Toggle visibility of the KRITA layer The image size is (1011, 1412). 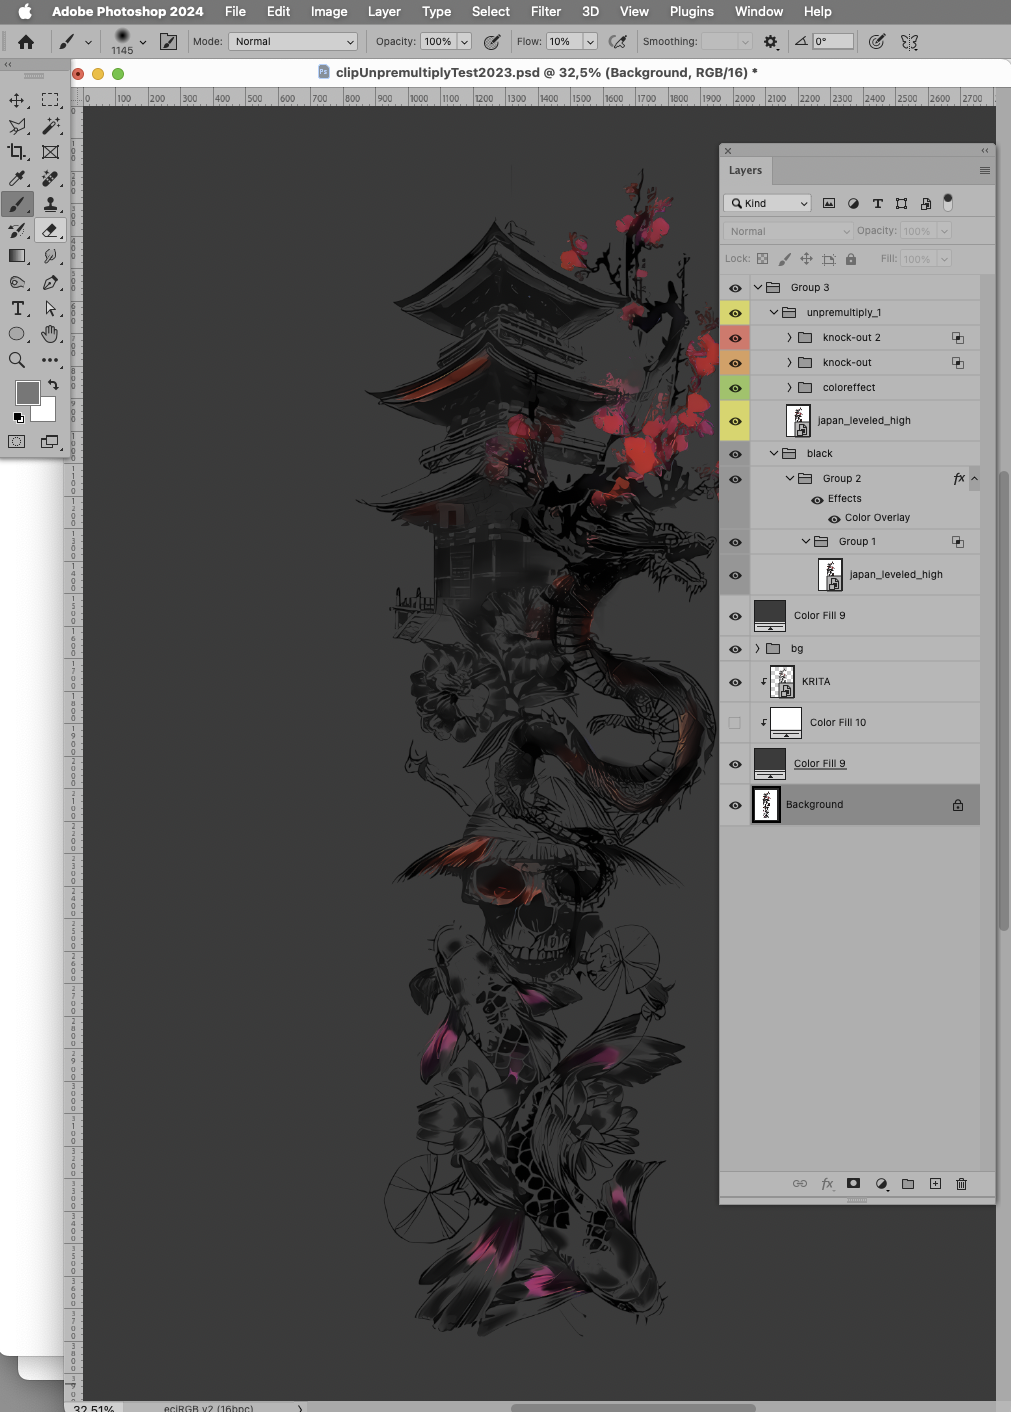(x=735, y=681)
